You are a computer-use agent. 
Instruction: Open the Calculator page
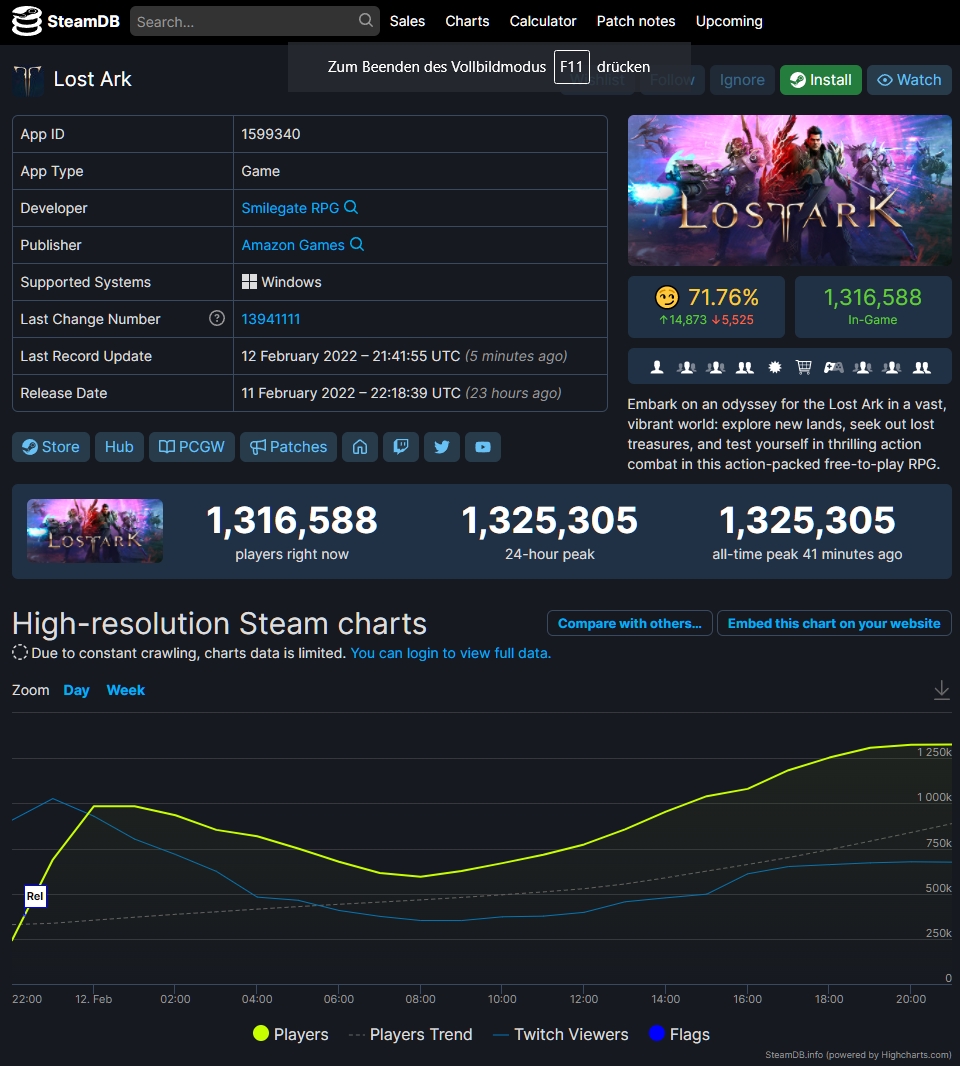[543, 21]
